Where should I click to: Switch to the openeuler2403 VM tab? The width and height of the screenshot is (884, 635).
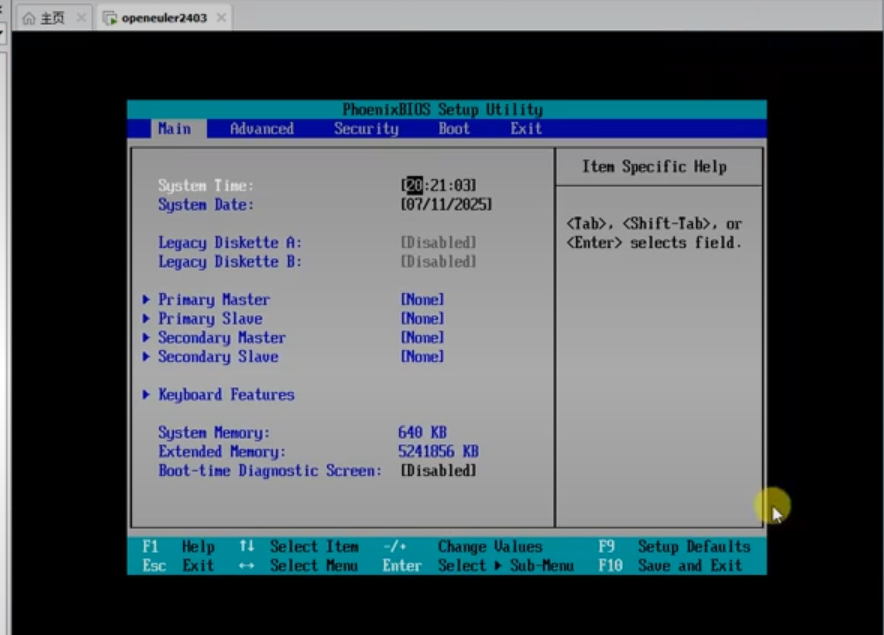(x=164, y=17)
